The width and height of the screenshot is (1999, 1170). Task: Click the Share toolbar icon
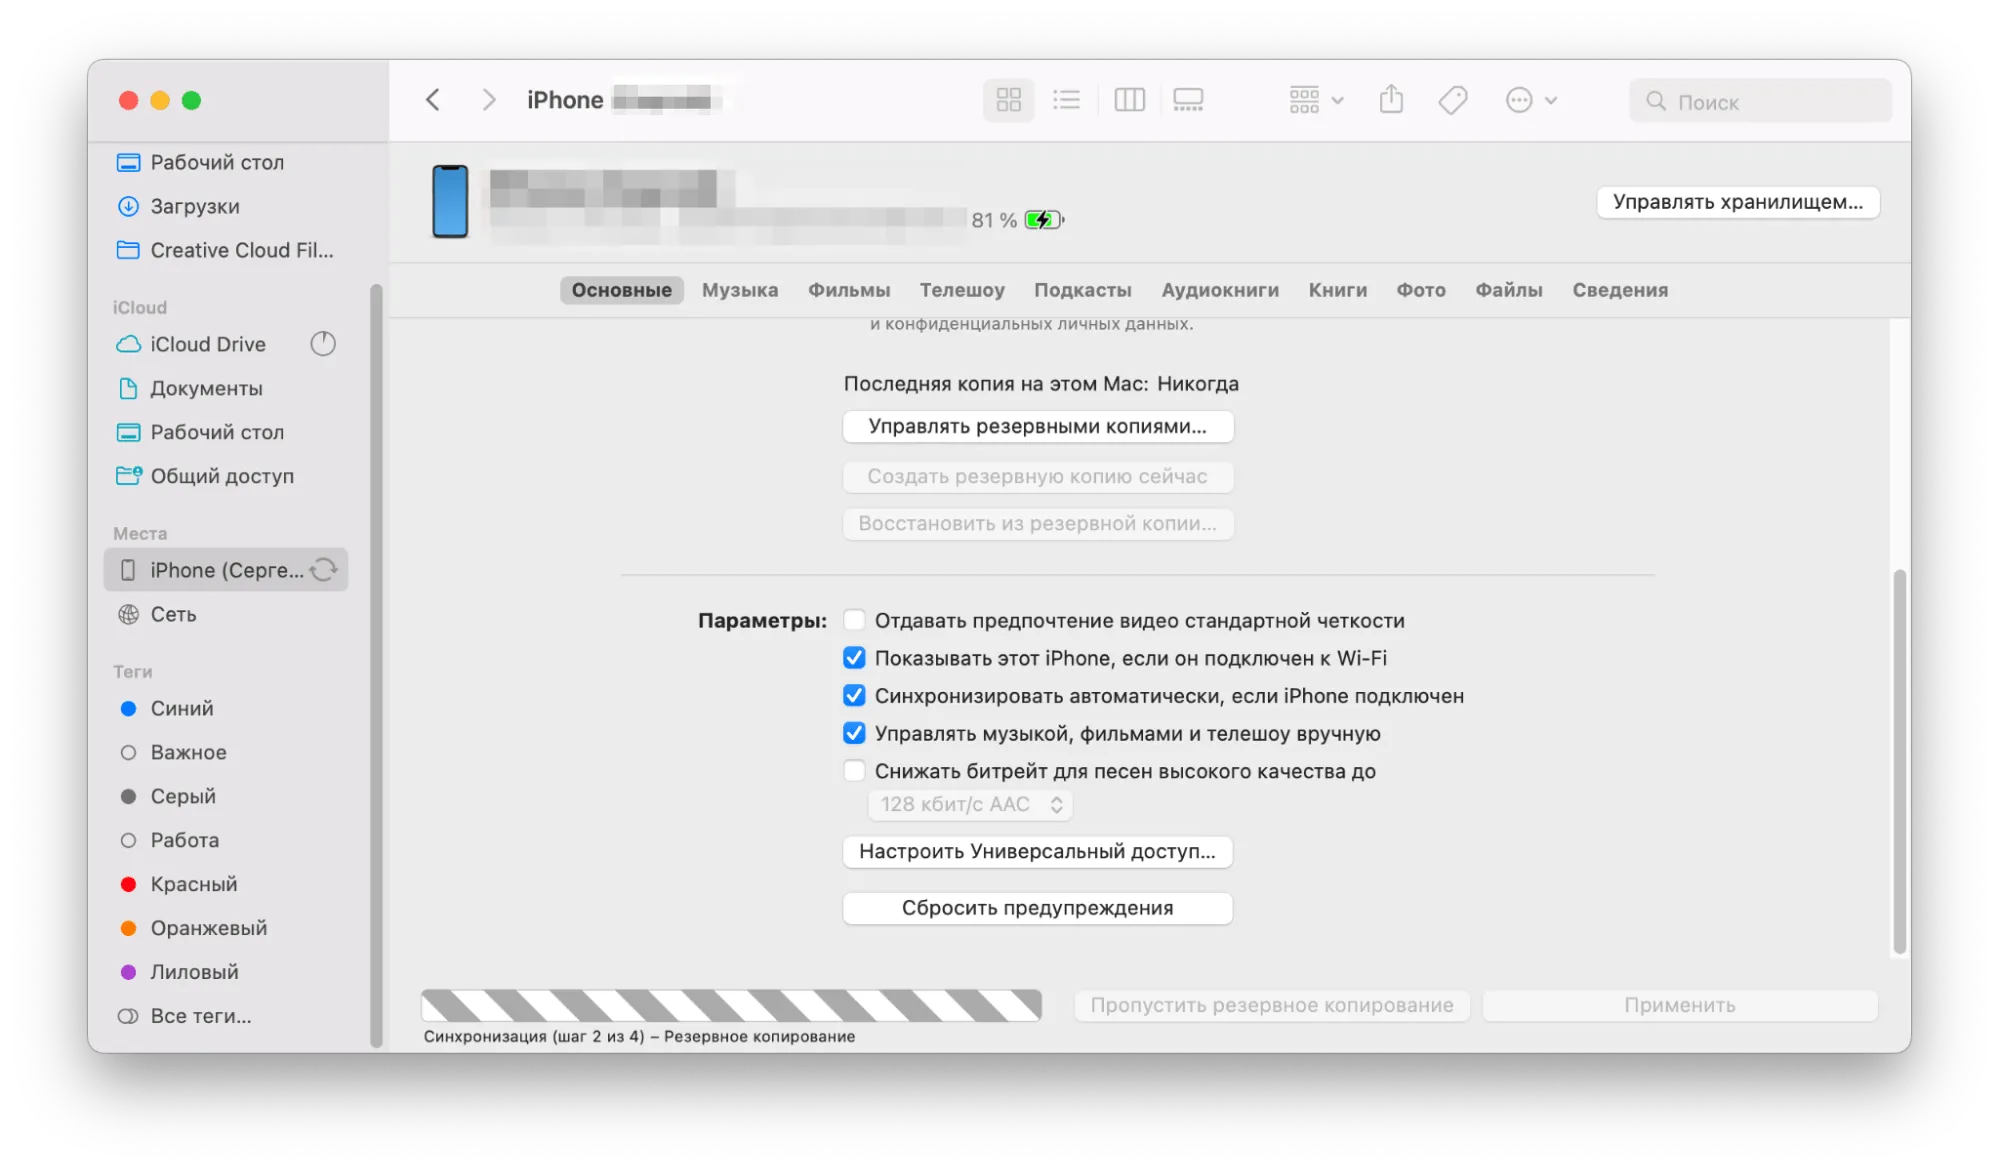(1391, 100)
